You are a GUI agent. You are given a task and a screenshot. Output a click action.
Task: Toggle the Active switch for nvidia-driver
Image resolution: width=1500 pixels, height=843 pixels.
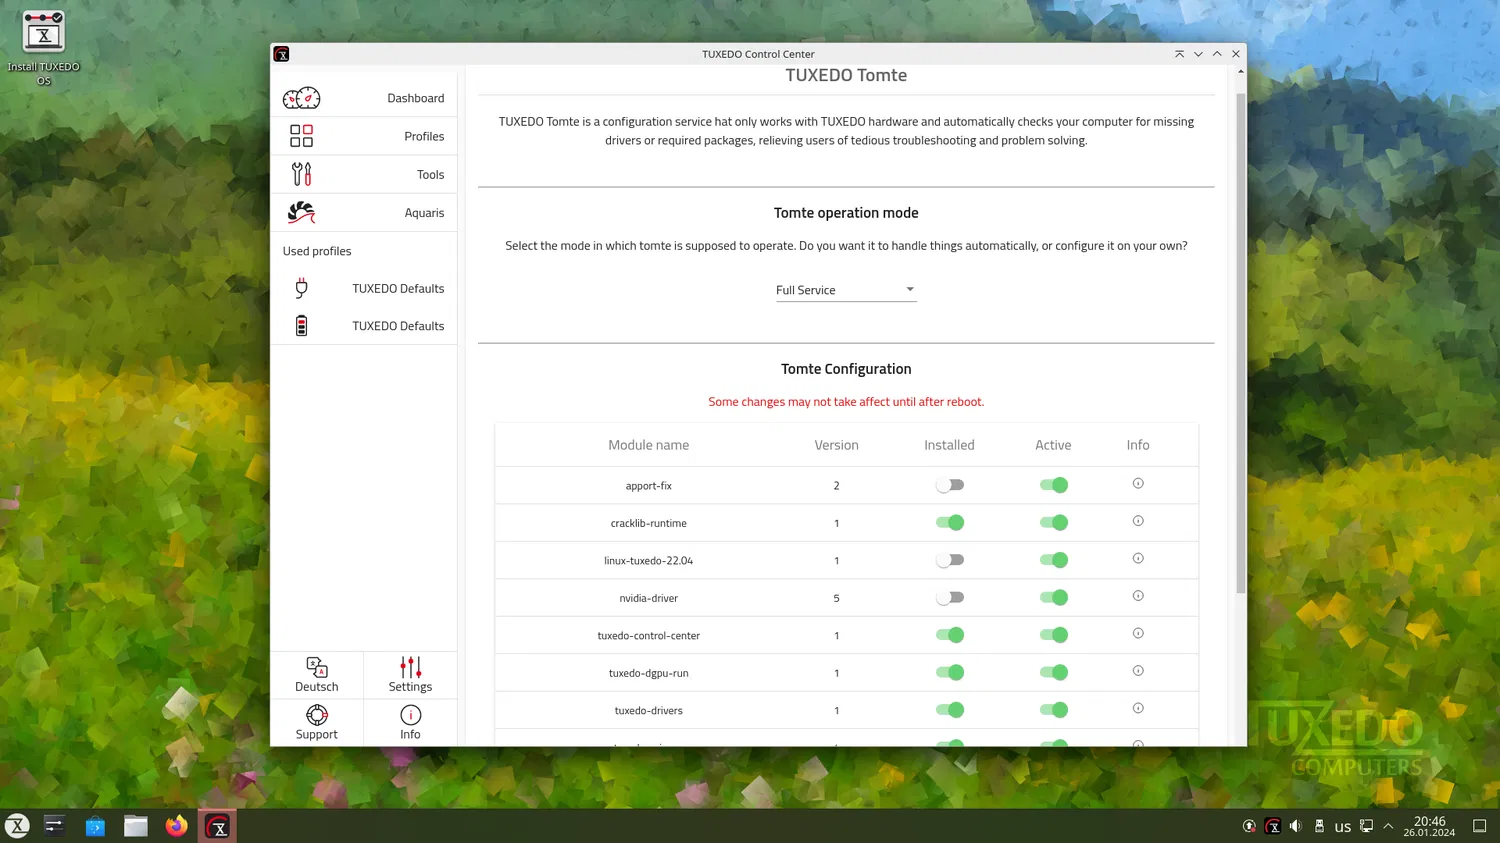pyautogui.click(x=1054, y=598)
